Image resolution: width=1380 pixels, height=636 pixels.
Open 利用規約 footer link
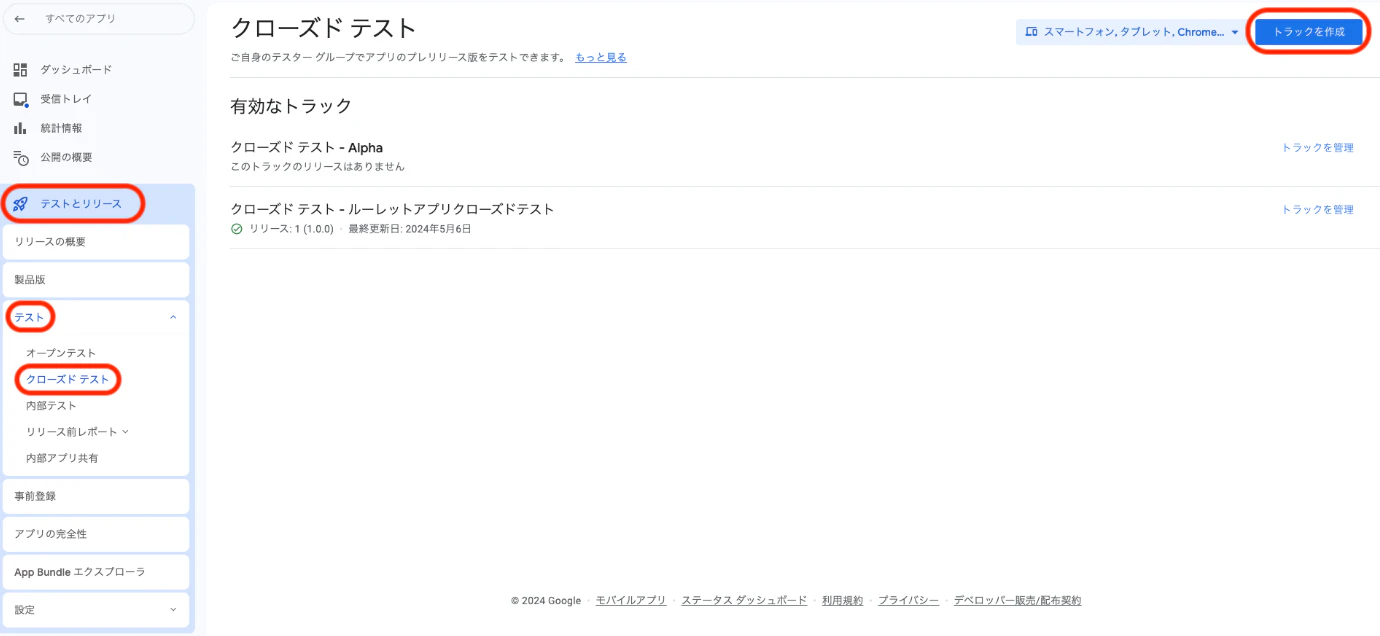pyautogui.click(x=842, y=601)
